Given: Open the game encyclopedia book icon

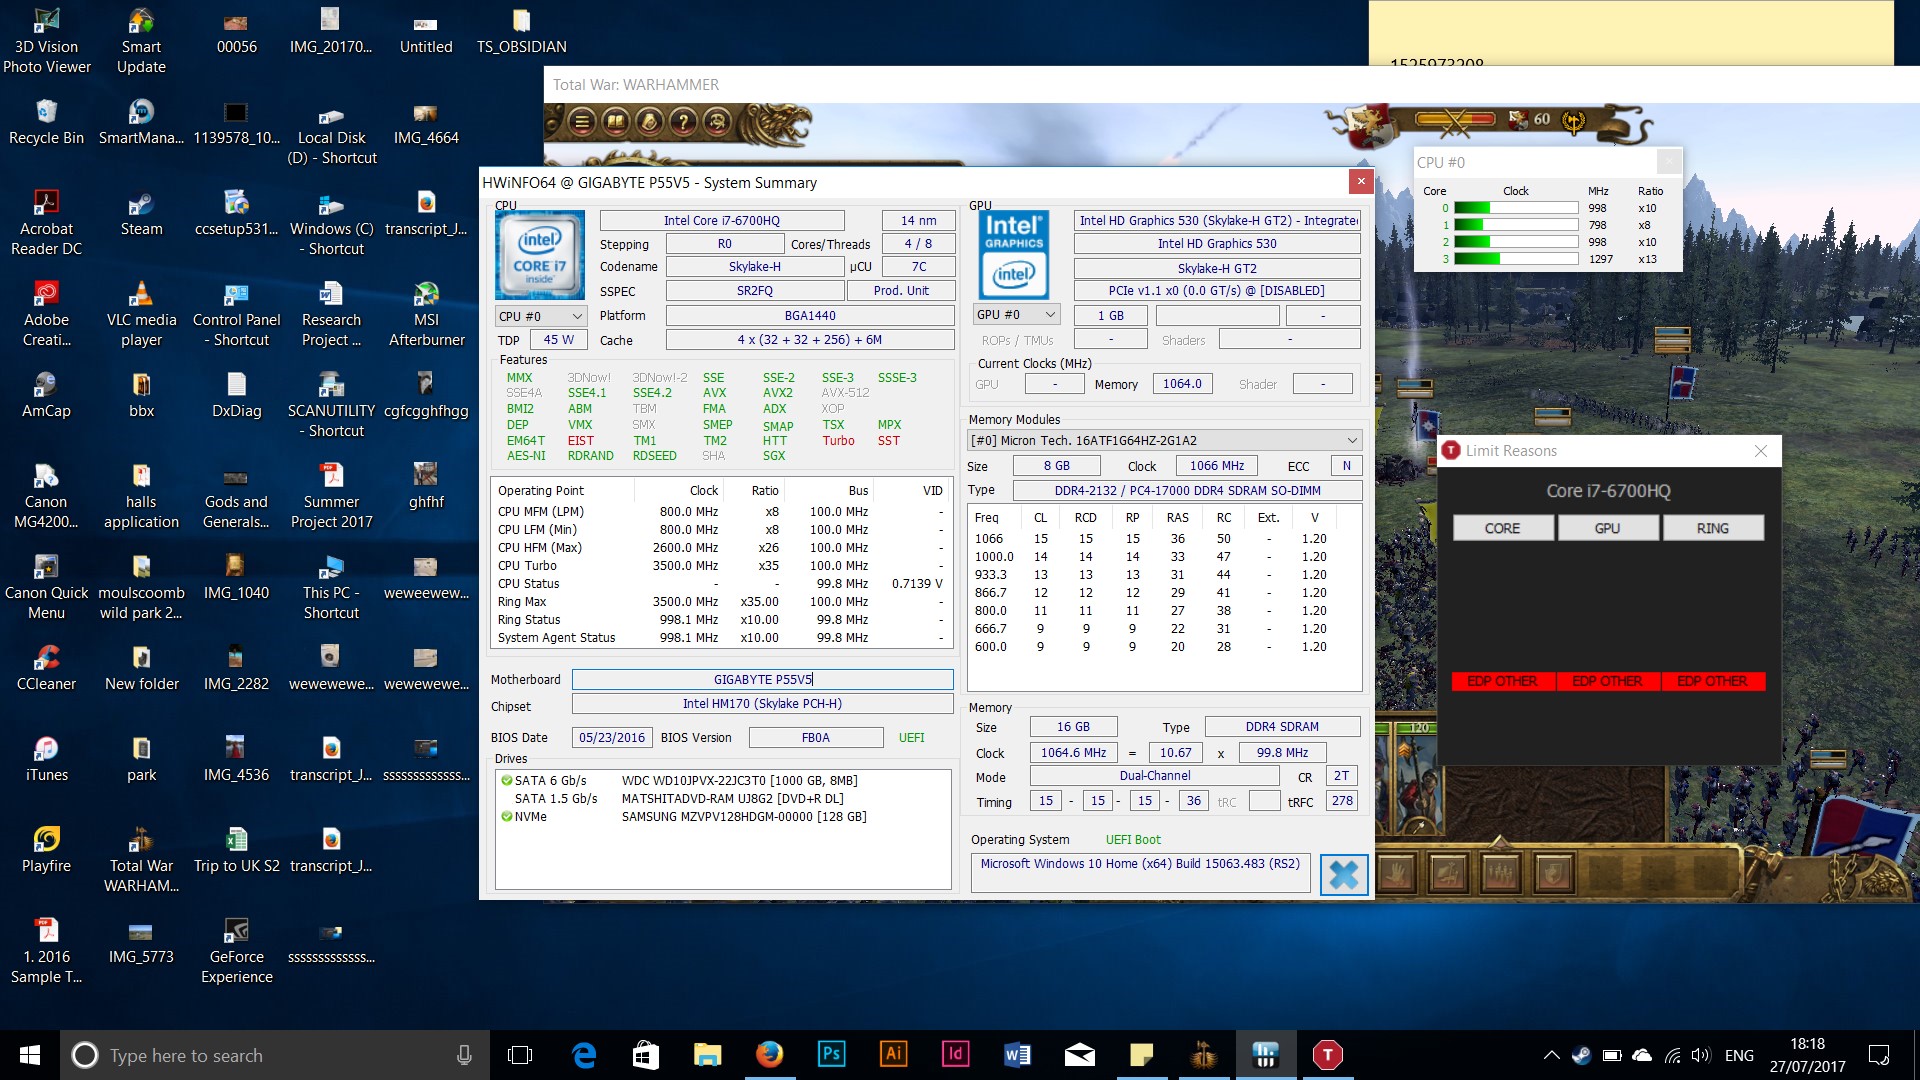Looking at the screenshot, I should (x=616, y=123).
